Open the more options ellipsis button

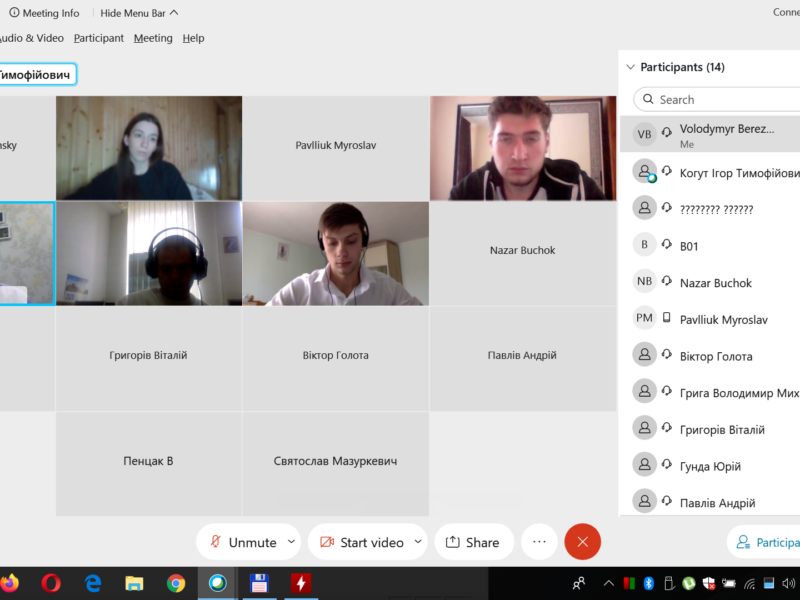pyautogui.click(x=539, y=542)
